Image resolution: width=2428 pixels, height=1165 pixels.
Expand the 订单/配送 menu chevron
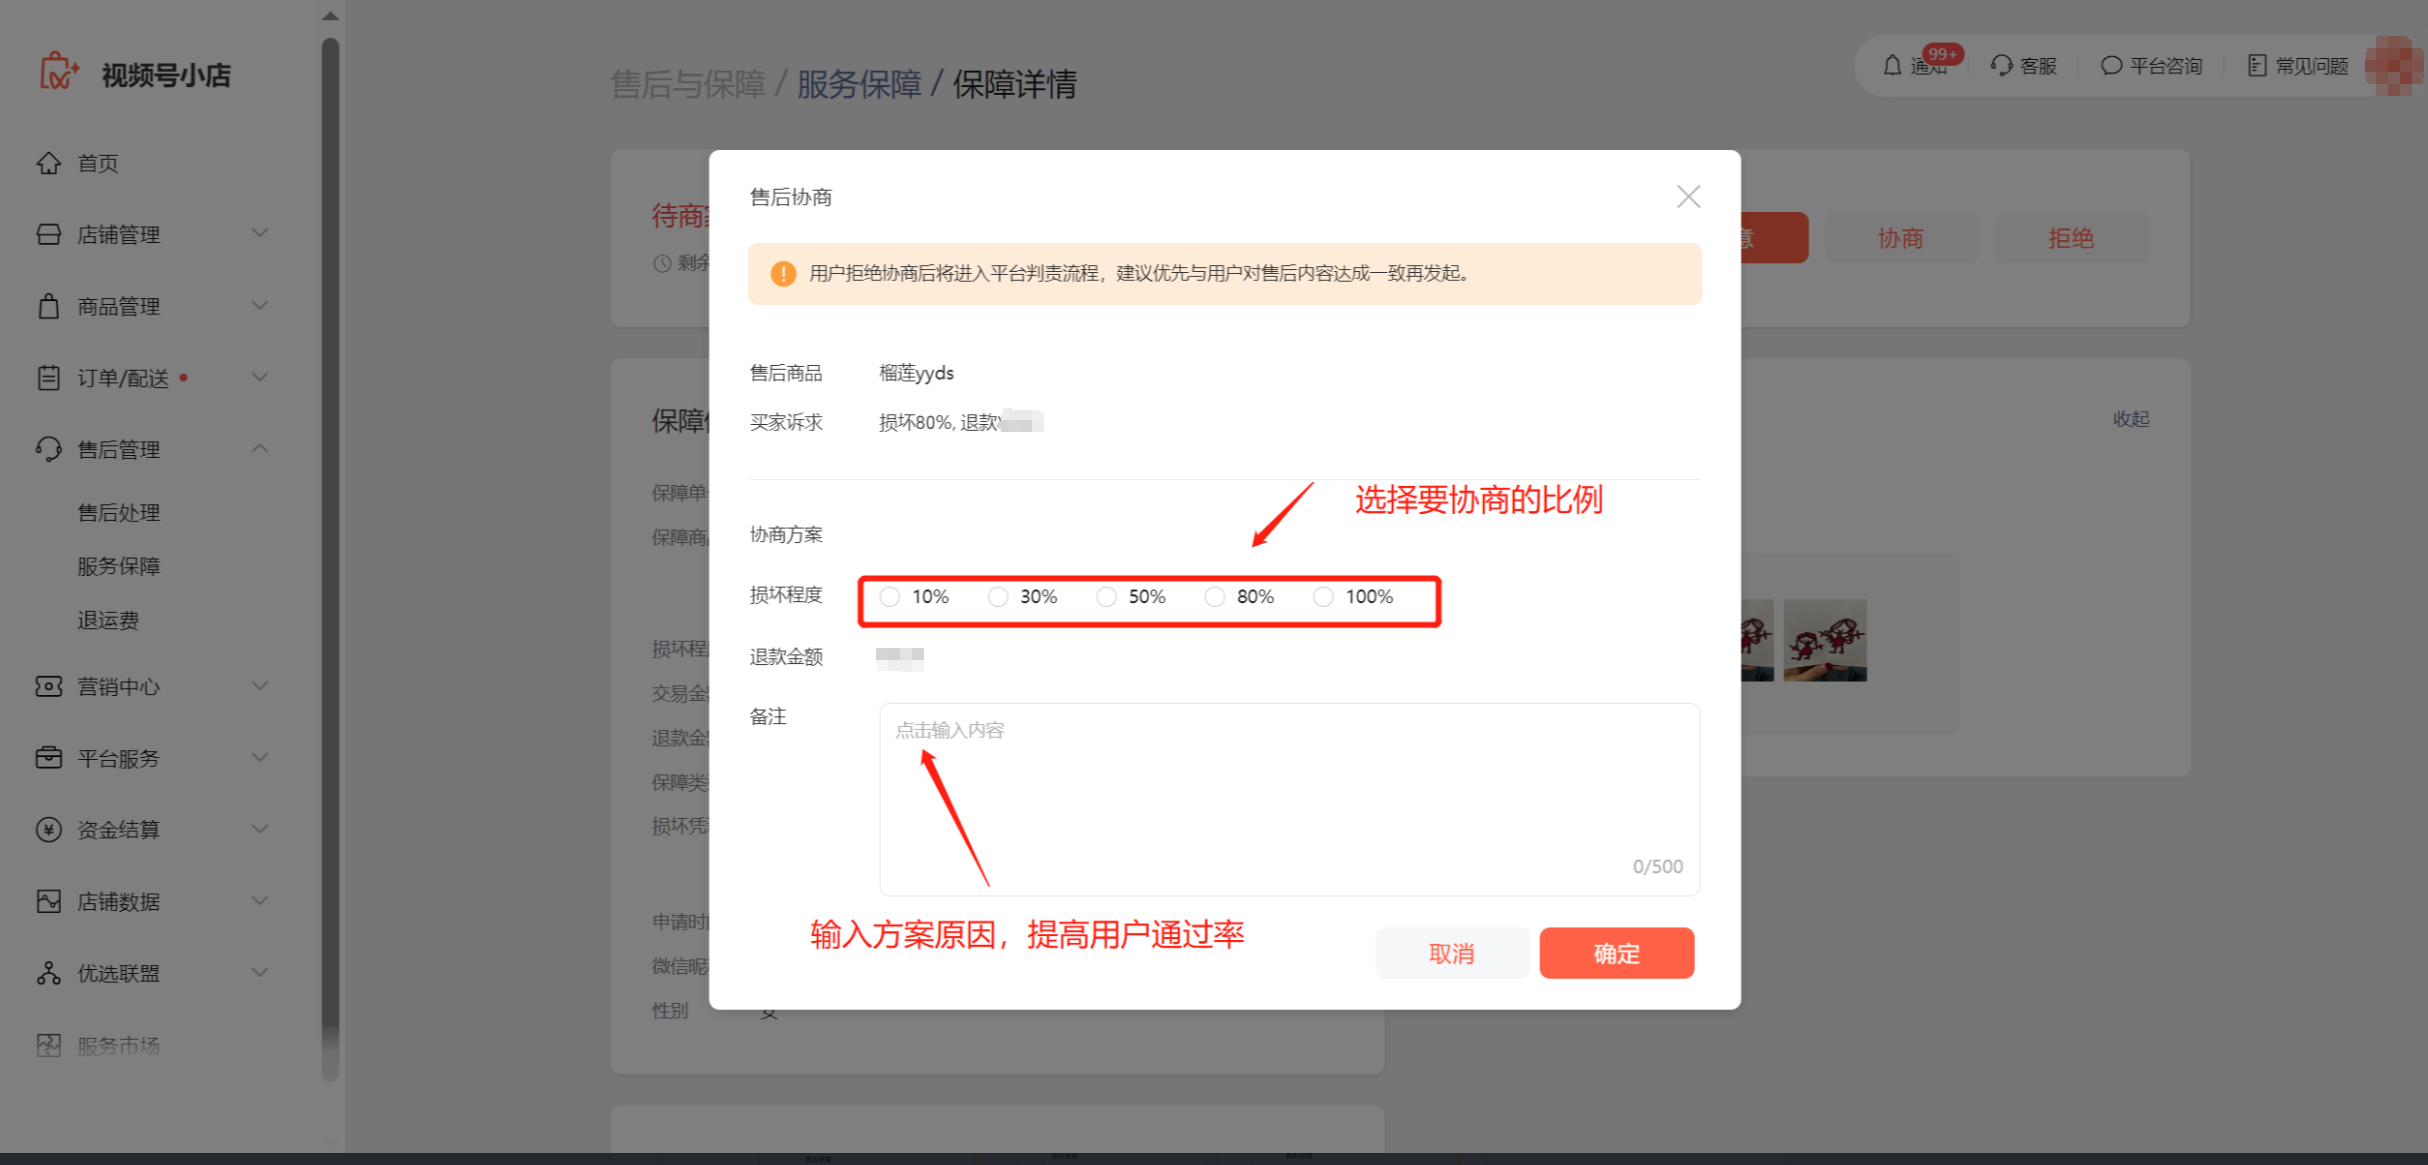pyautogui.click(x=260, y=377)
